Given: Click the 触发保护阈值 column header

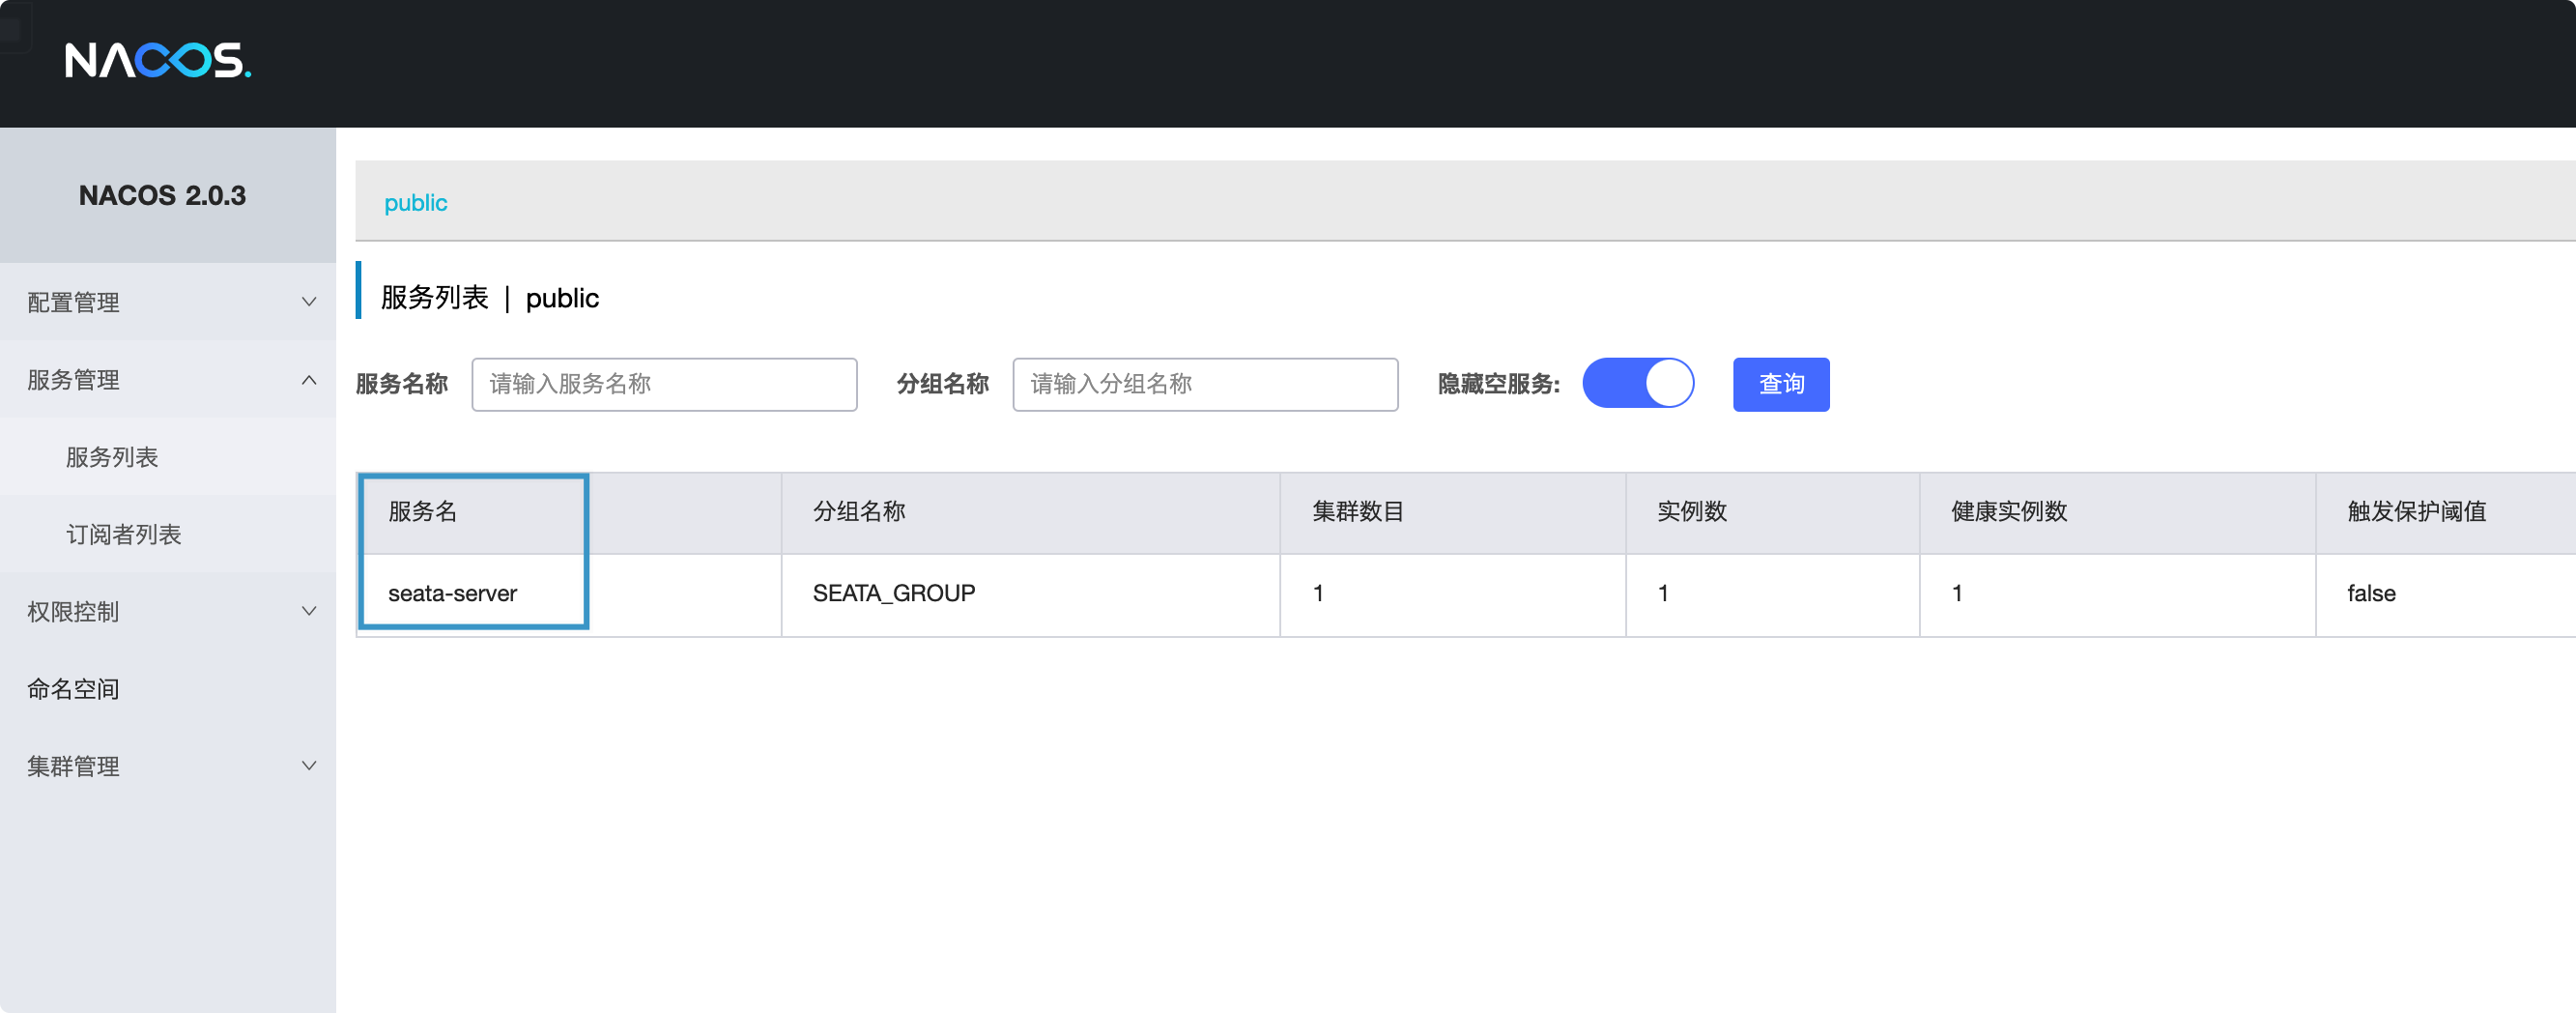Looking at the screenshot, I should coord(2416,512).
